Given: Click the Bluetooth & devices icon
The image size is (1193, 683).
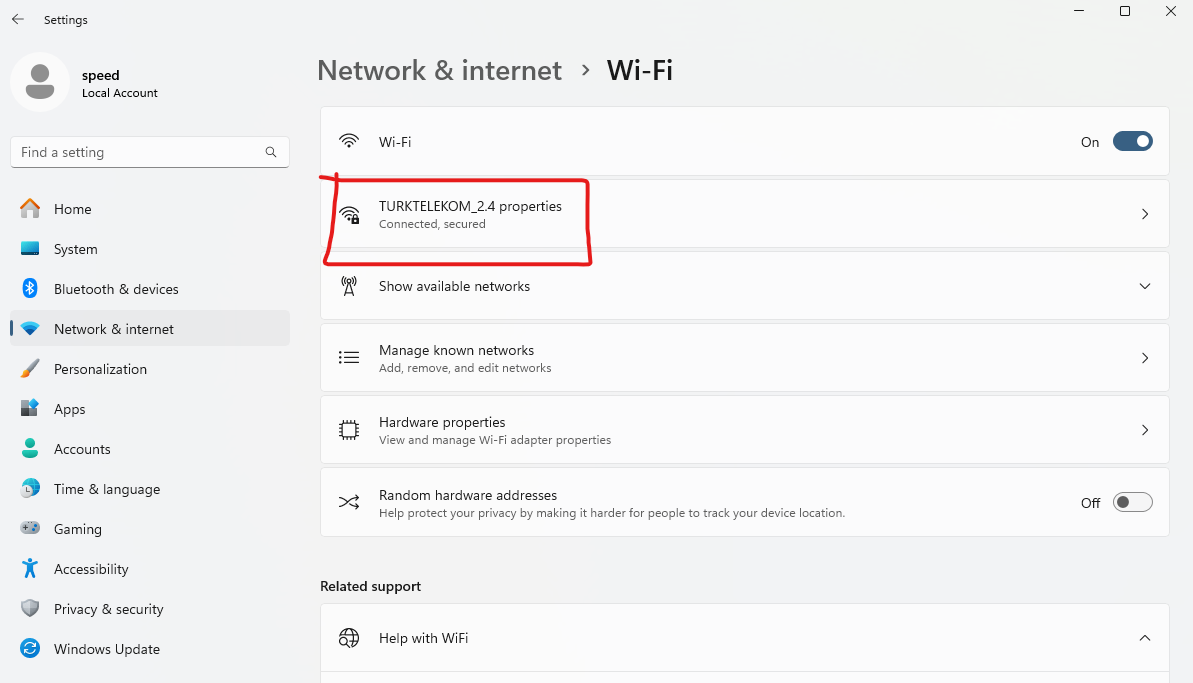Looking at the screenshot, I should click(30, 289).
